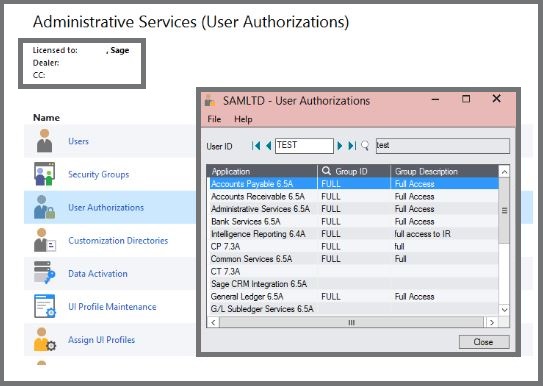The image size is (543, 386).
Task: Click the Close button in dialog
Action: pyautogui.click(x=484, y=342)
